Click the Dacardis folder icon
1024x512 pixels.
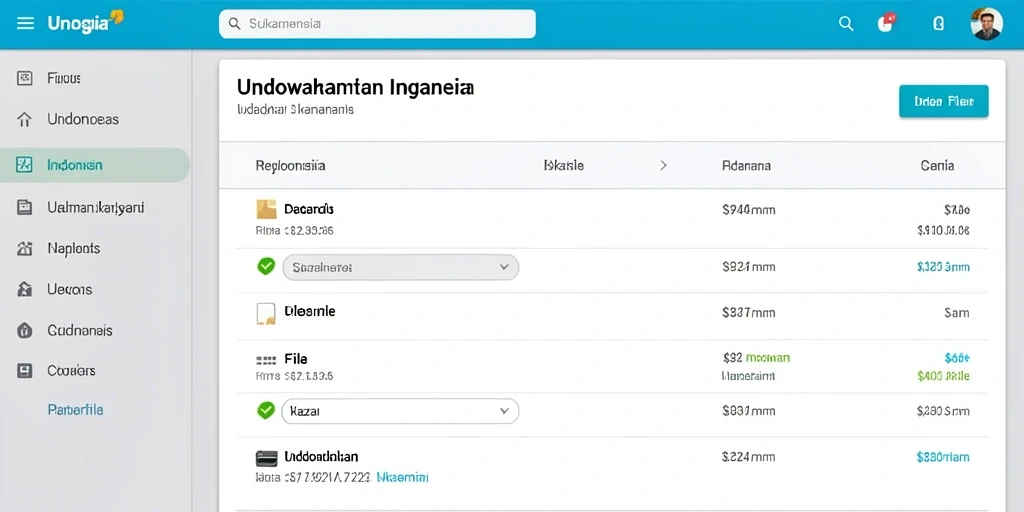coord(266,210)
